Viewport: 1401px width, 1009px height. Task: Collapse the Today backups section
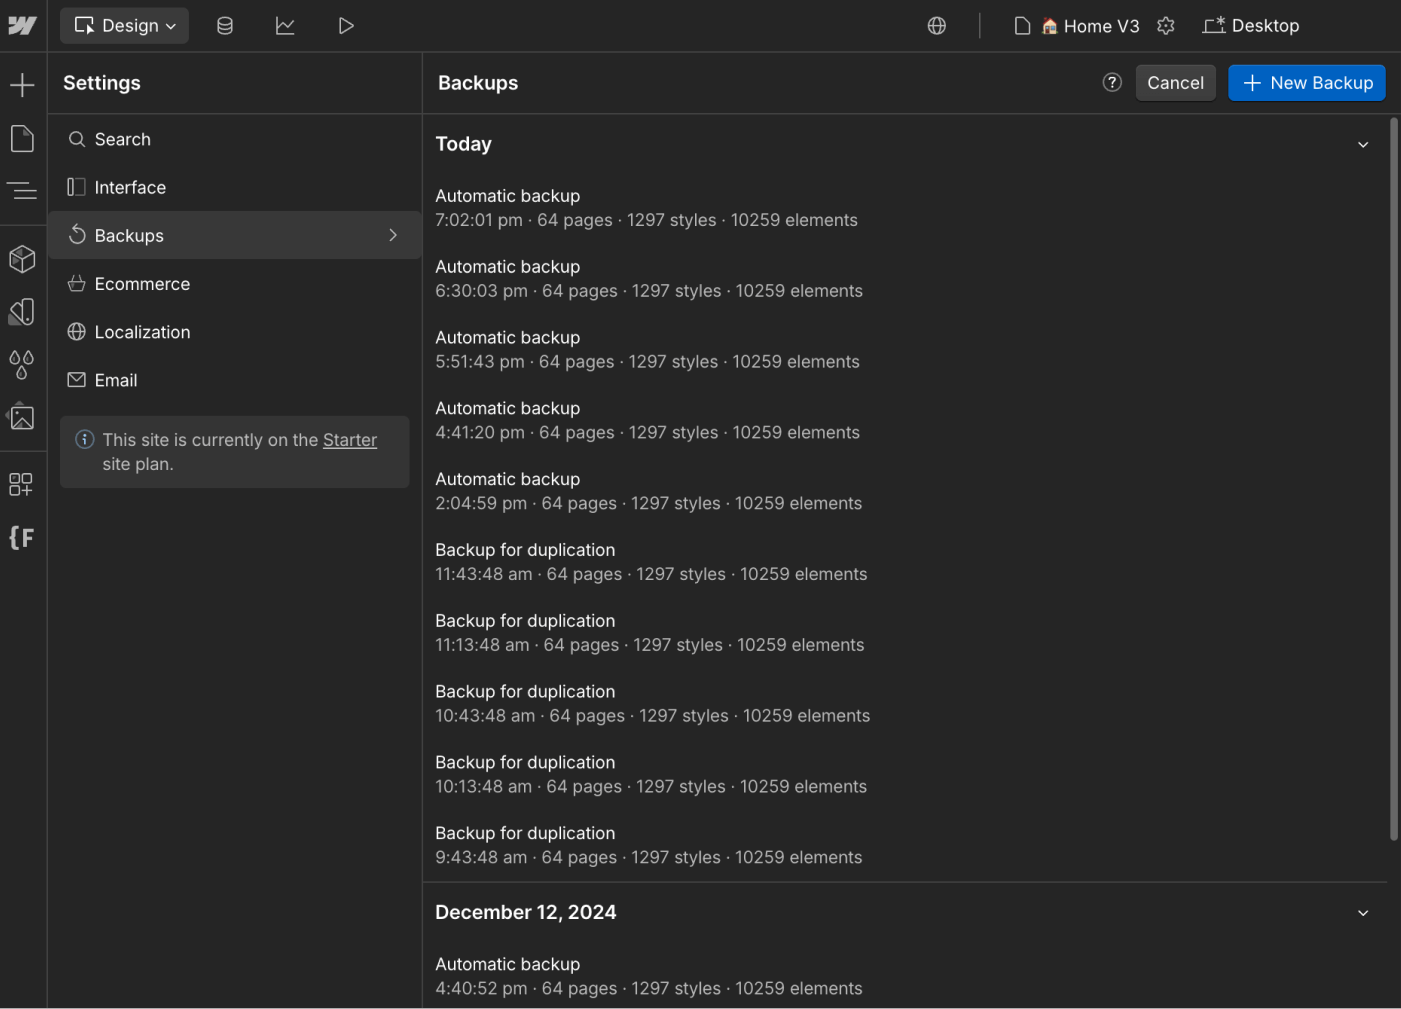coord(1363,144)
